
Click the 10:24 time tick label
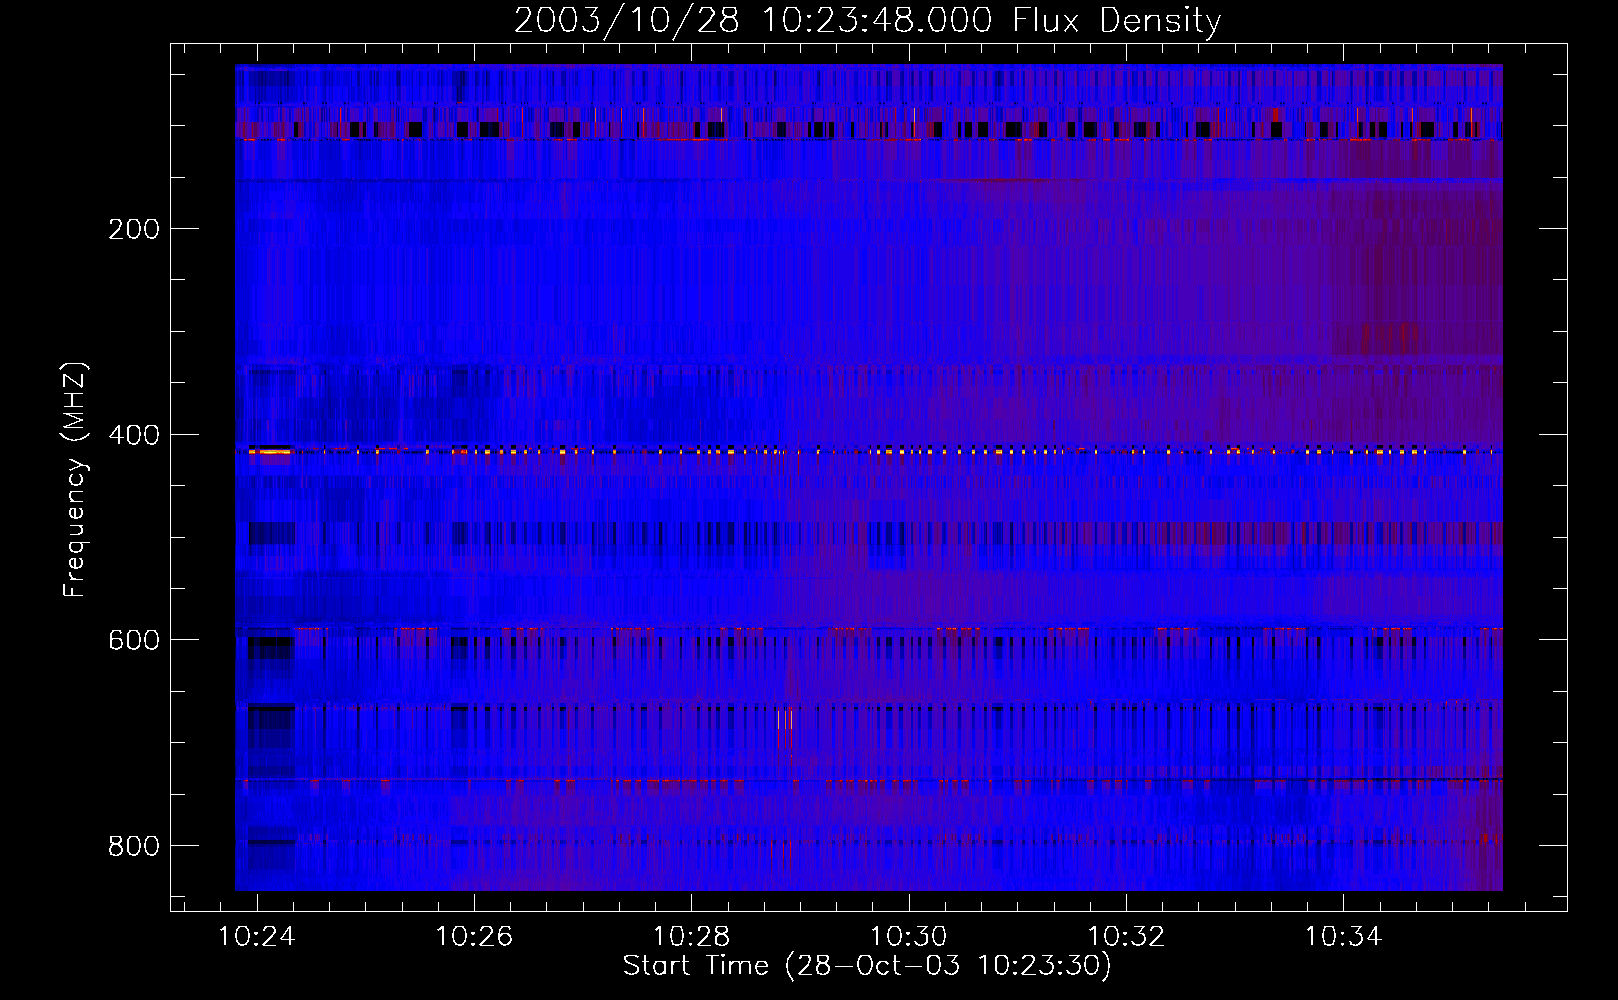pos(257,936)
